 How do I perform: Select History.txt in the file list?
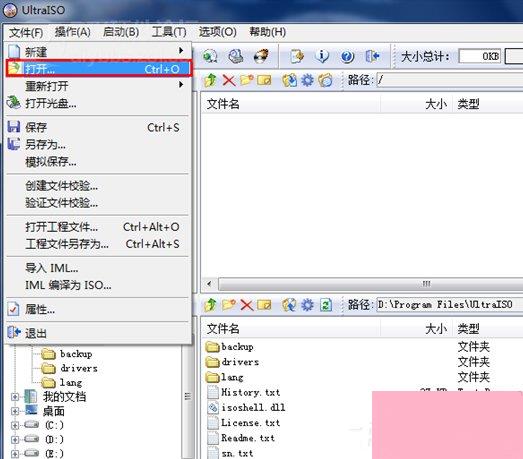(243, 392)
